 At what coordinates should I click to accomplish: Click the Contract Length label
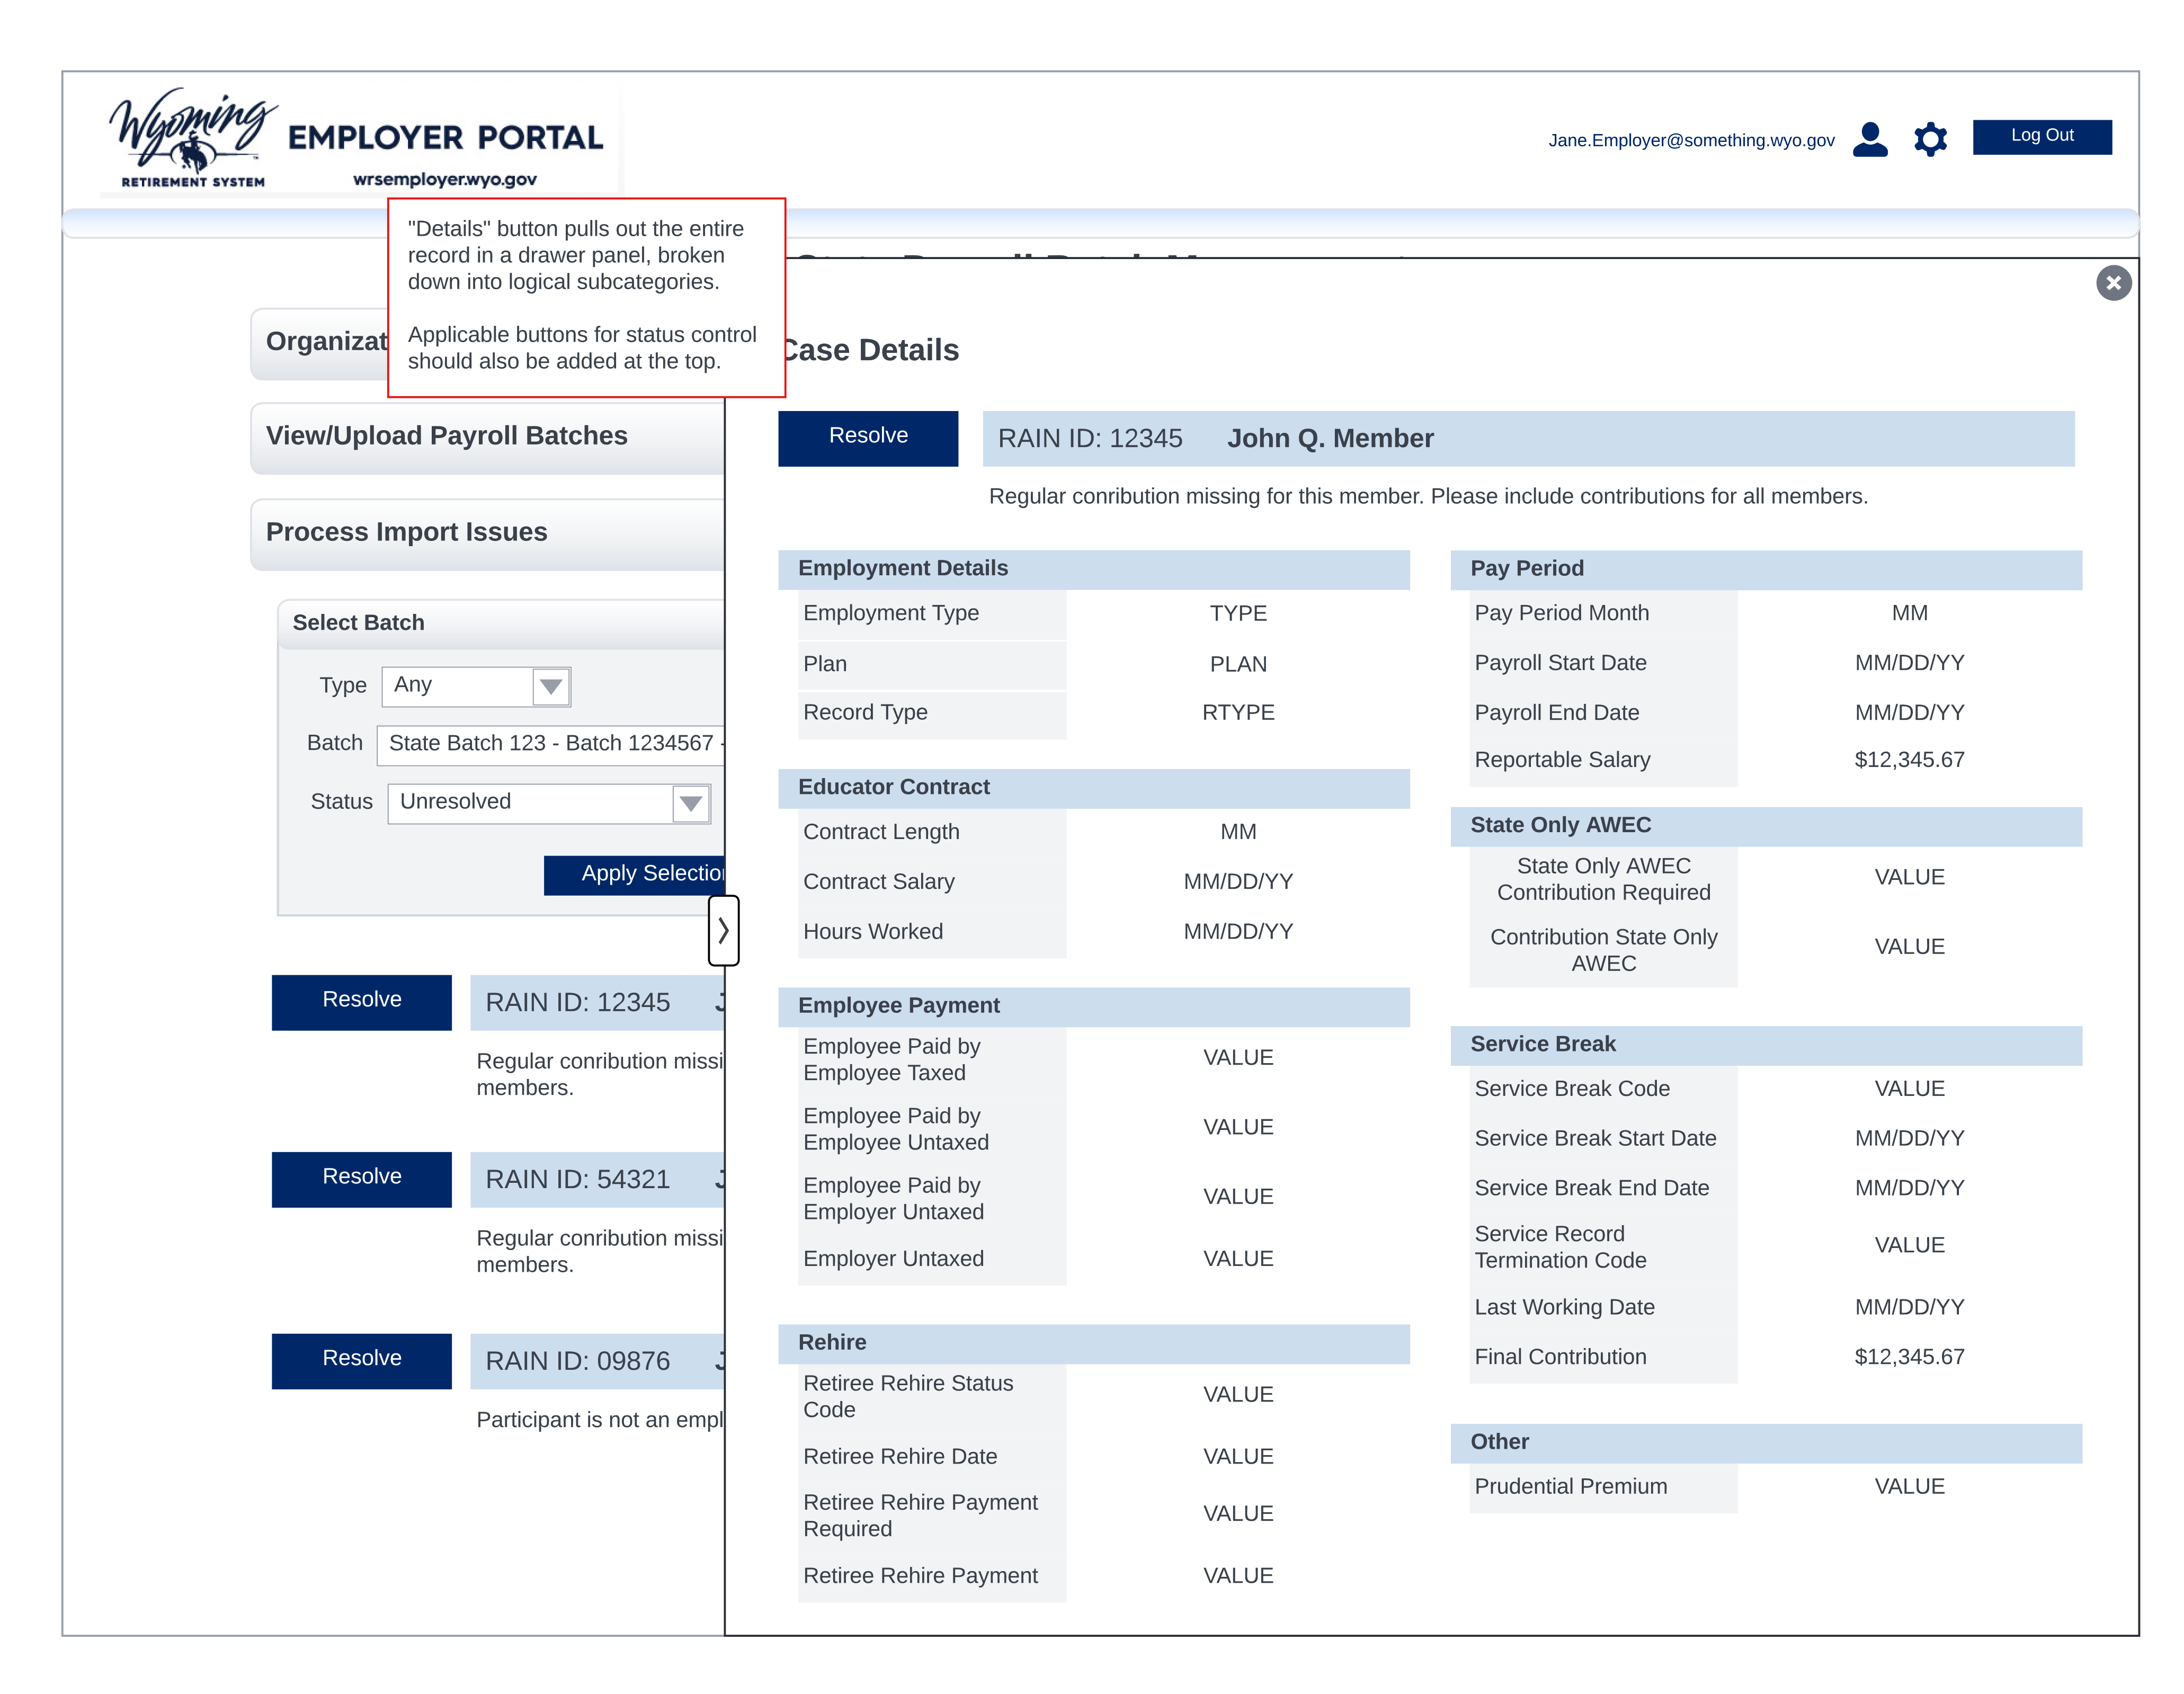click(880, 832)
